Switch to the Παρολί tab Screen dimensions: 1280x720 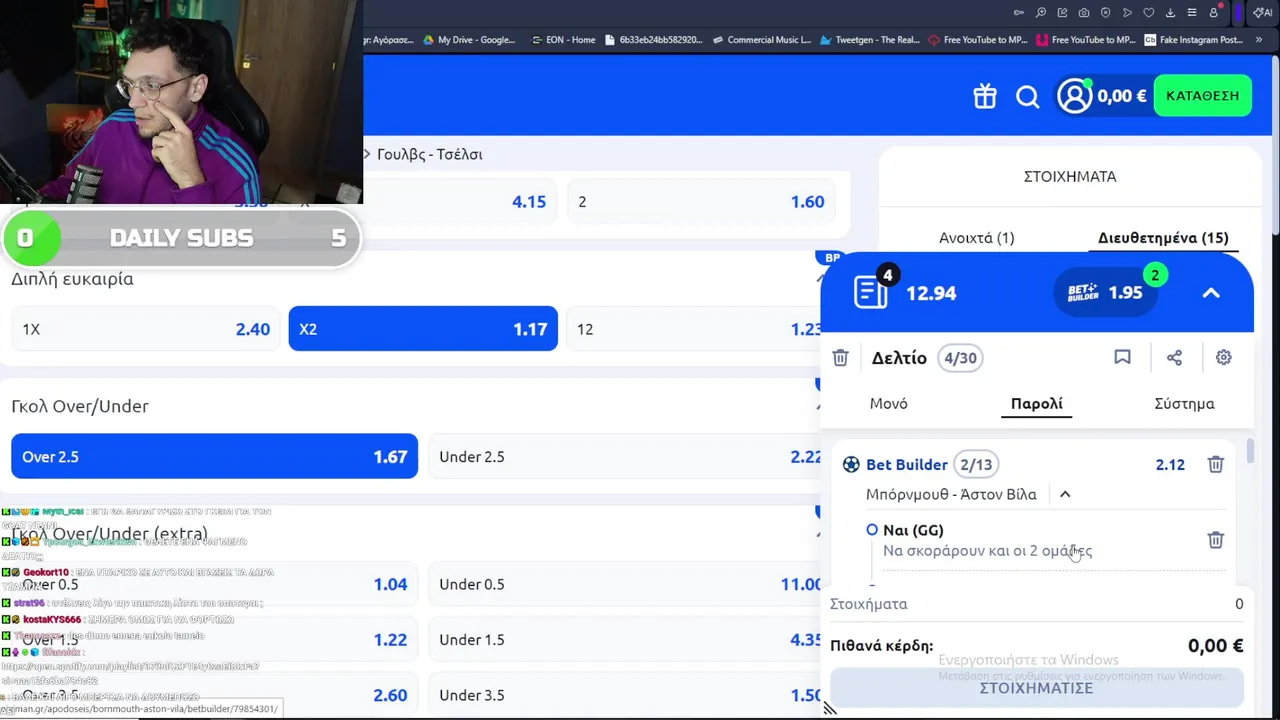coord(1036,404)
